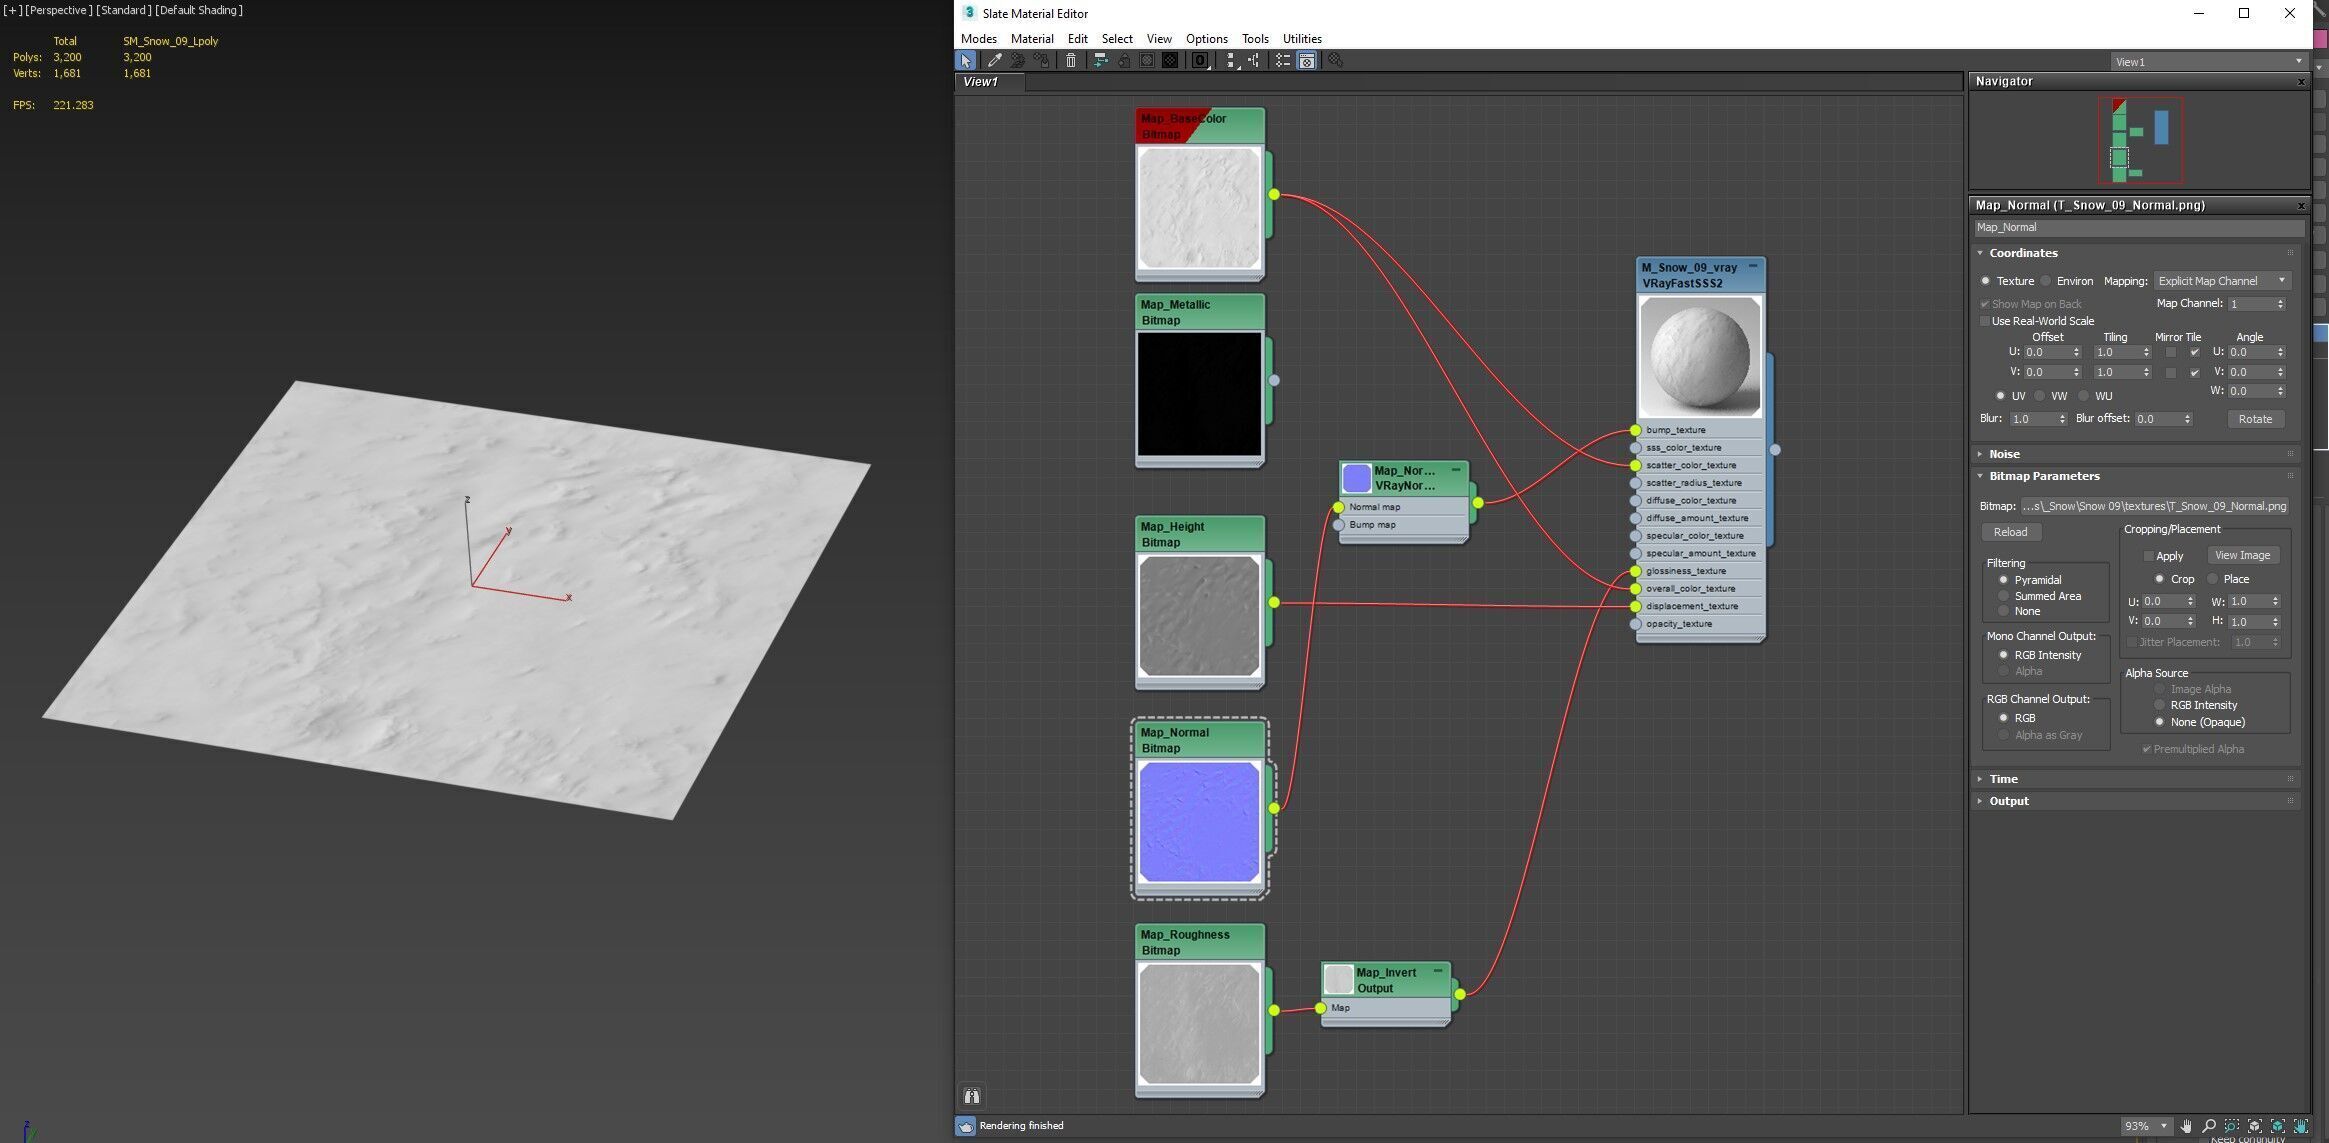
Task: Toggle Show Shaded Material in Viewport icon
Action: [1147, 61]
